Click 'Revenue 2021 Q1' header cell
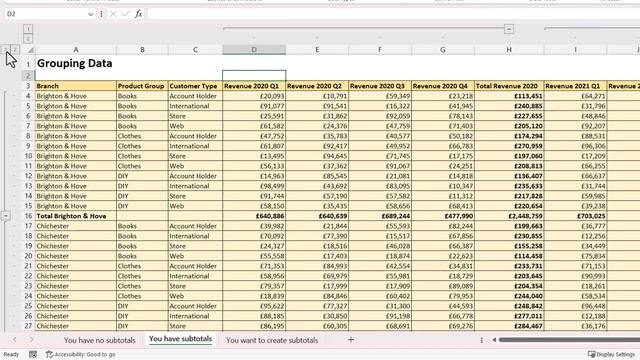This screenshot has height=360, width=640. tap(576, 86)
